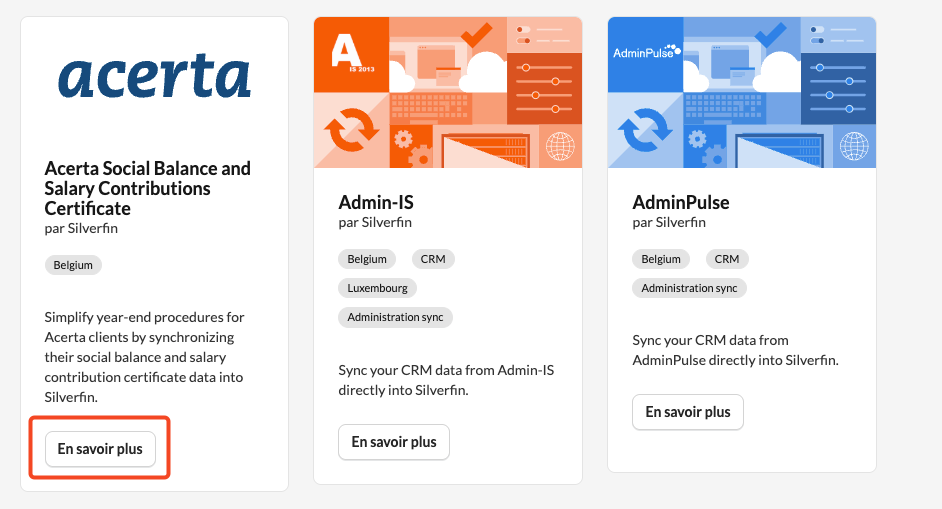Image resolution: width=942 pixels, height=509 pixels.
Task: Click the A IS 2013 logo tile
Action: [x=351, y=55]
